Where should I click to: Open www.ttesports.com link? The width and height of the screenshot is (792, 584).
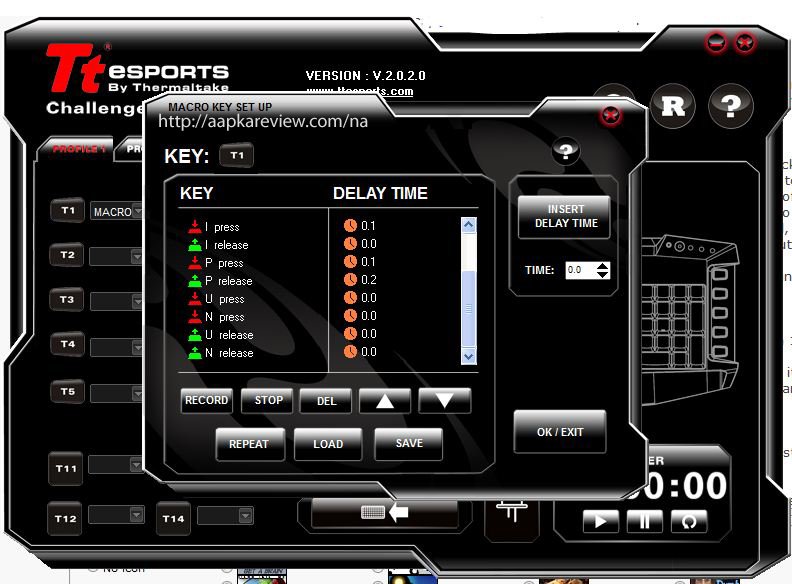pos(360,91)
